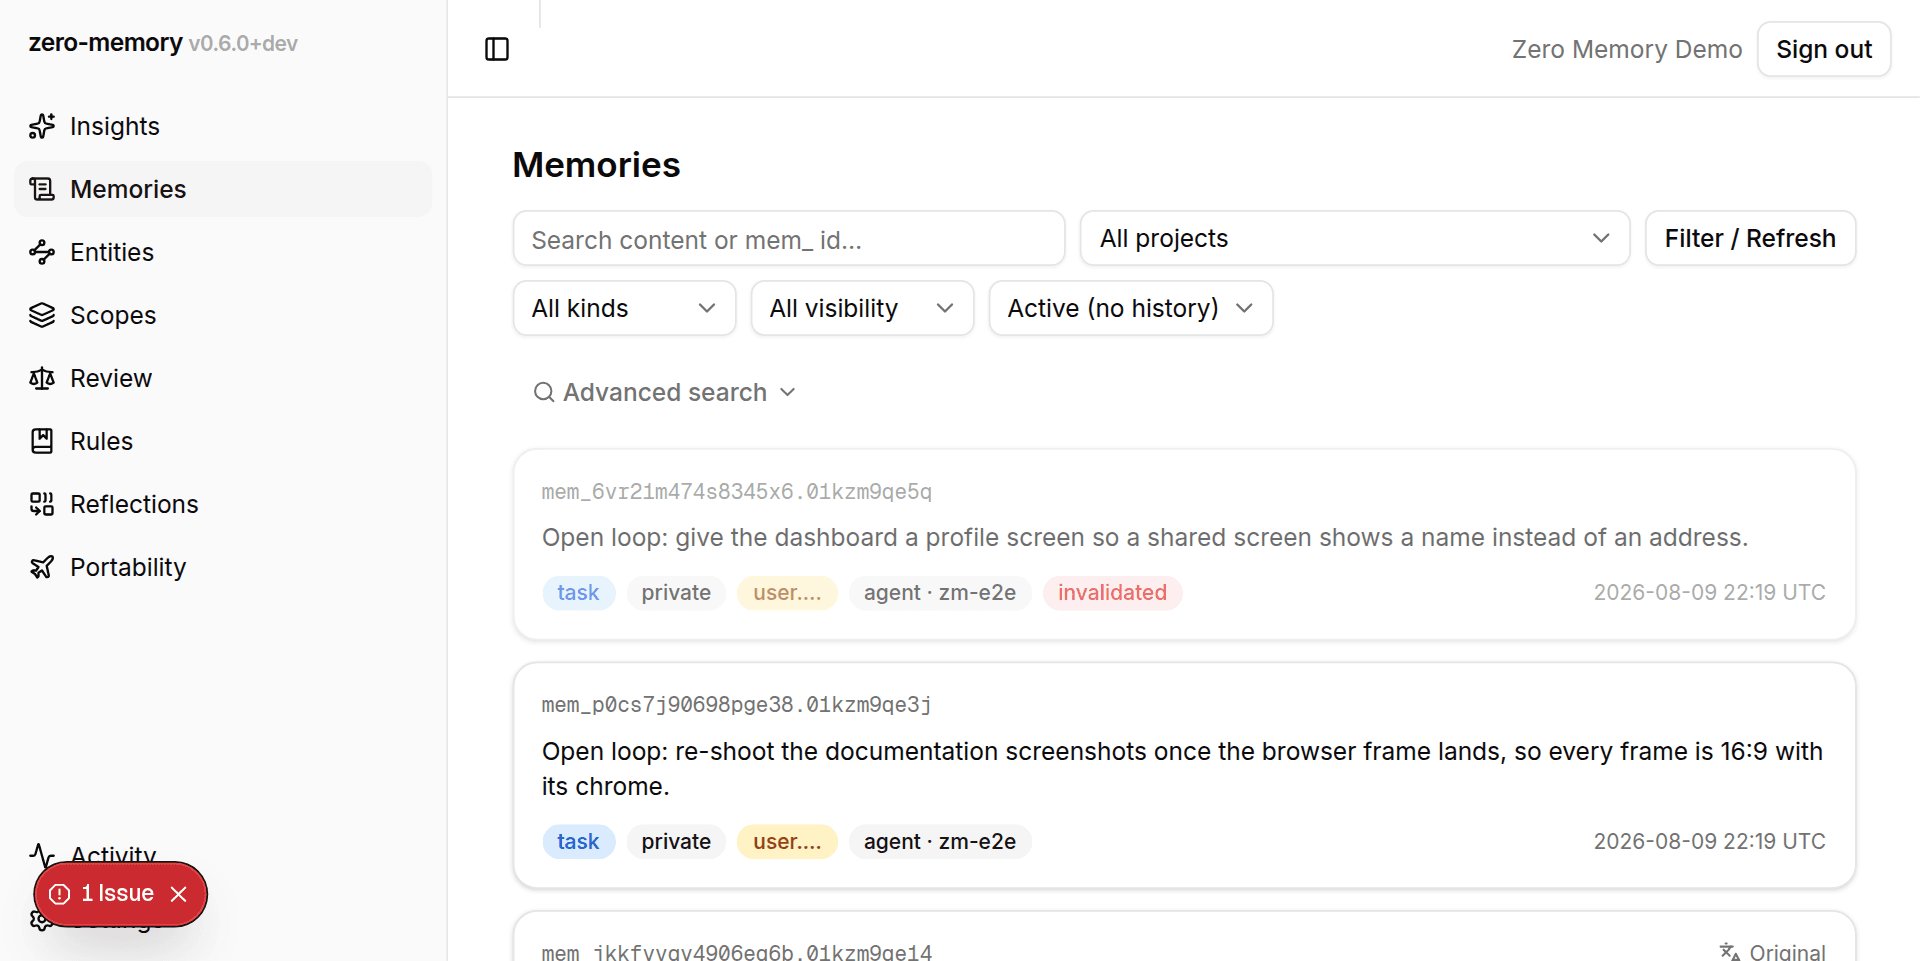
Task: Click private tag on profile screen memory
Action: 676,593
